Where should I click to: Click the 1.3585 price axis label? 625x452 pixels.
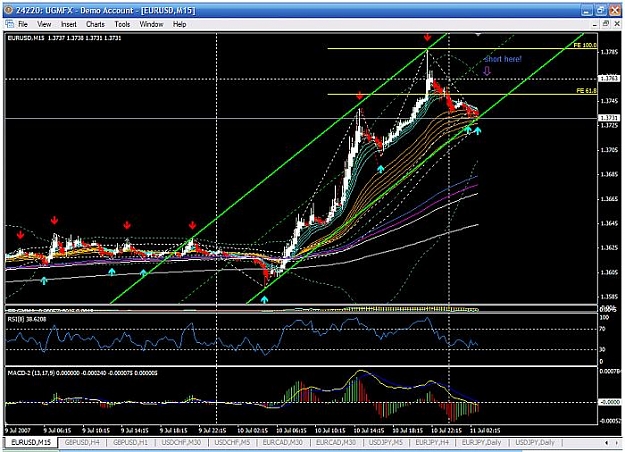click(x=609, y=297)
